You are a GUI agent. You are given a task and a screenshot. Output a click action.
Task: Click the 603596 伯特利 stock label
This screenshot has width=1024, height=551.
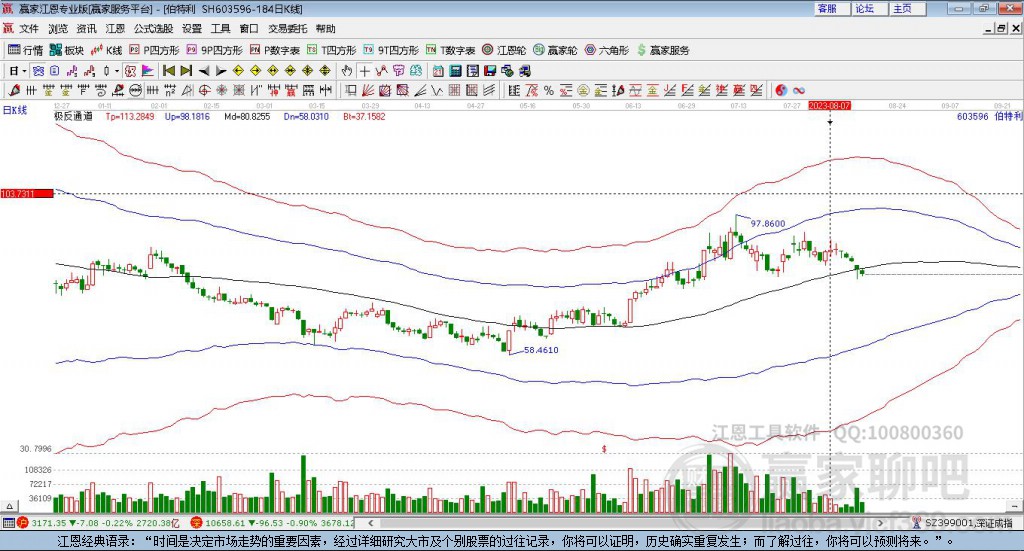(989, 116)
